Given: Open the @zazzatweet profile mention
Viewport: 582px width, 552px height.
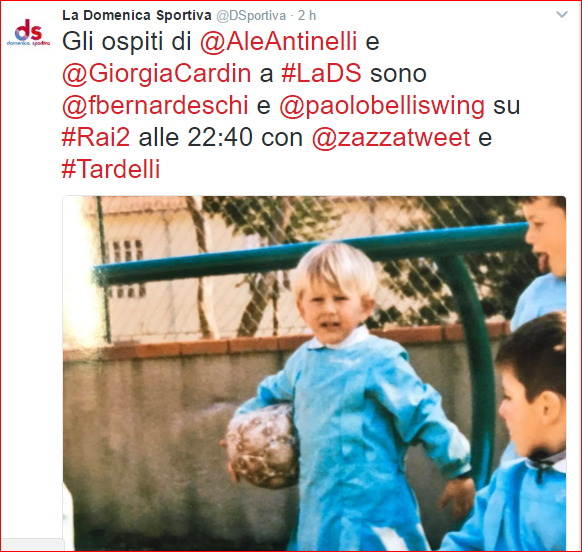Looking at the screenshot, I should click(x=391, y=137).
